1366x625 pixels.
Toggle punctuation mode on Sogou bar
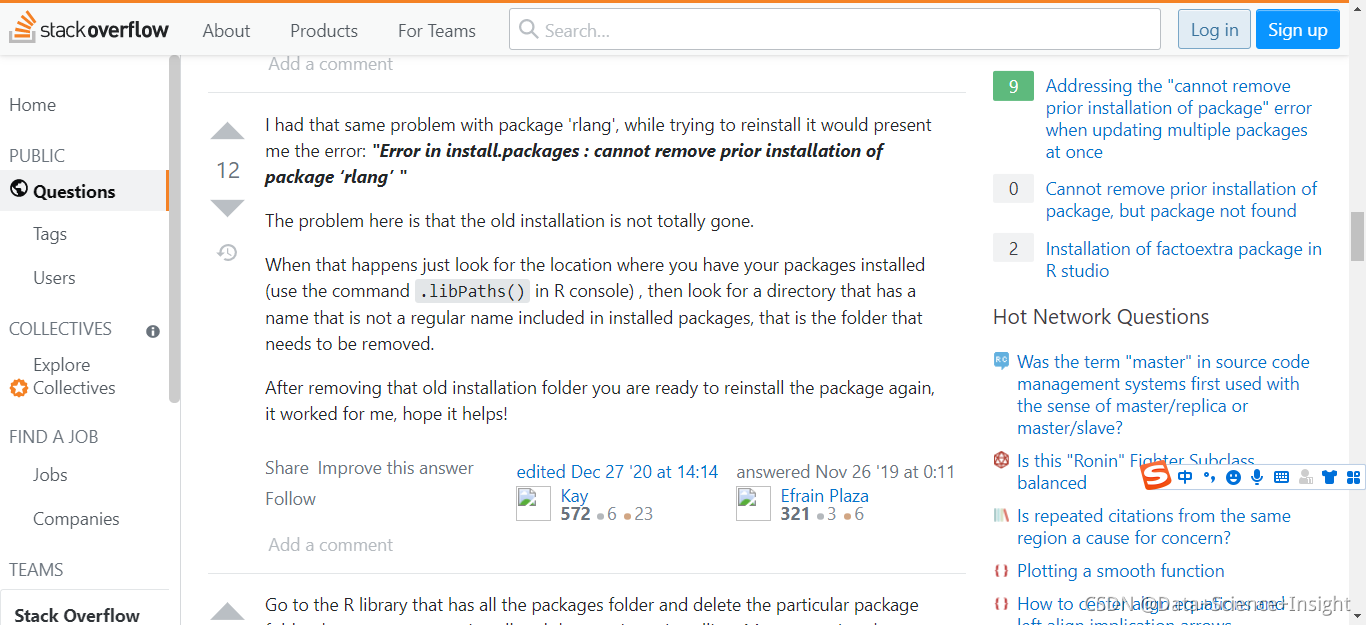pyautogui.click(x=1209, y=477)
